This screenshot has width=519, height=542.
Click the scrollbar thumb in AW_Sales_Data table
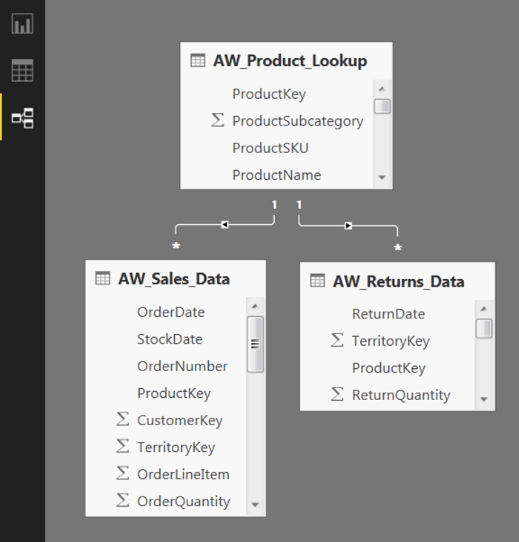256,344
